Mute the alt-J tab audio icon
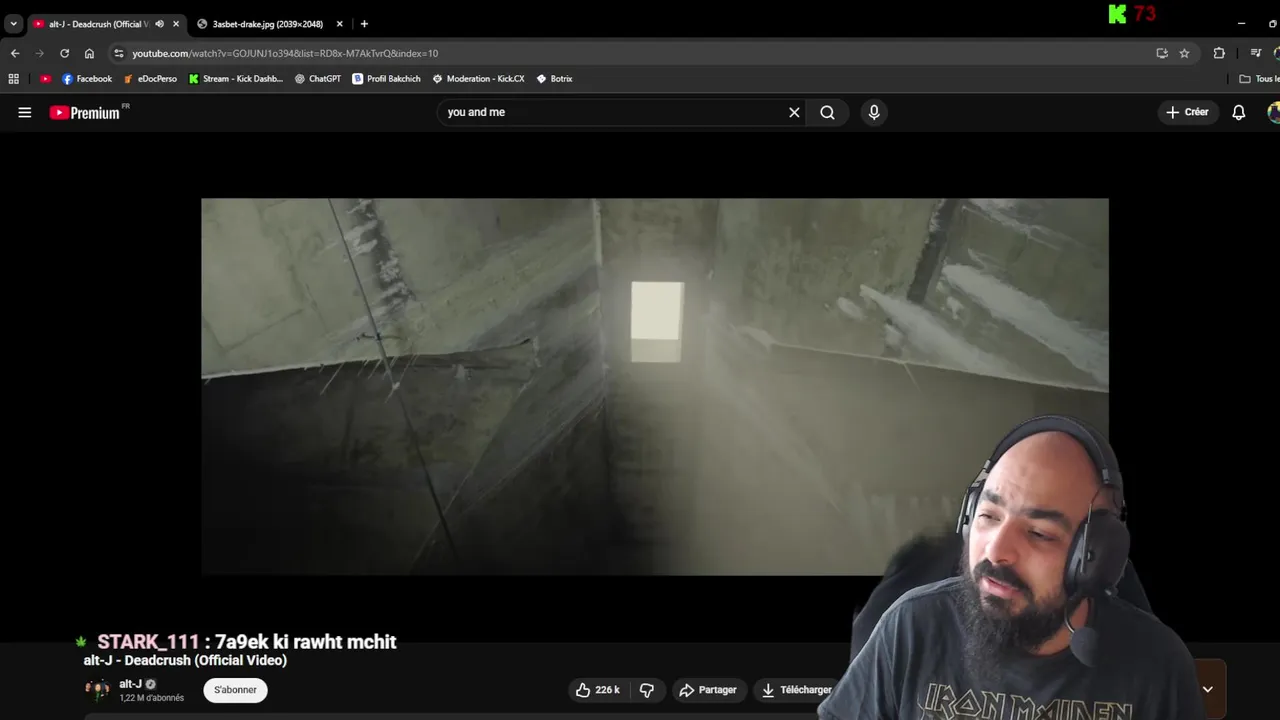The image size is (1280, 720). (x=159, y=24)
